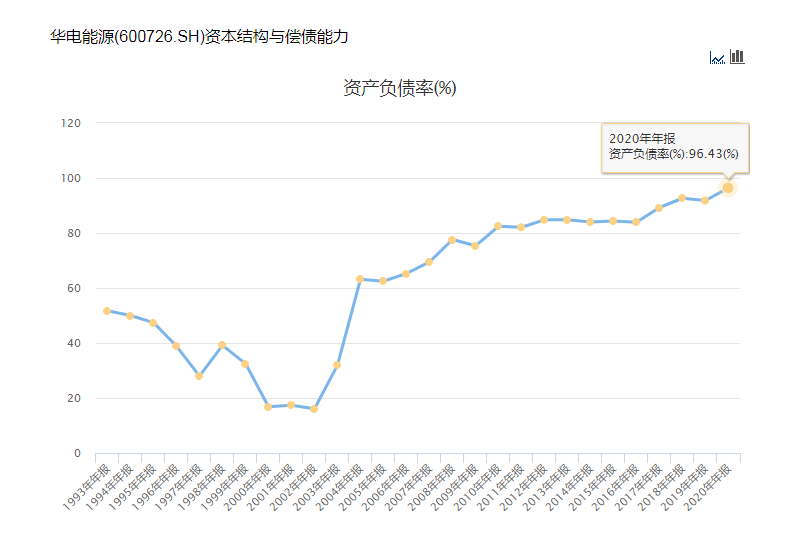Click the 2016年年报 x-axis label
Viewport: 800px width, 555px height.
click(x=617, y=487)
